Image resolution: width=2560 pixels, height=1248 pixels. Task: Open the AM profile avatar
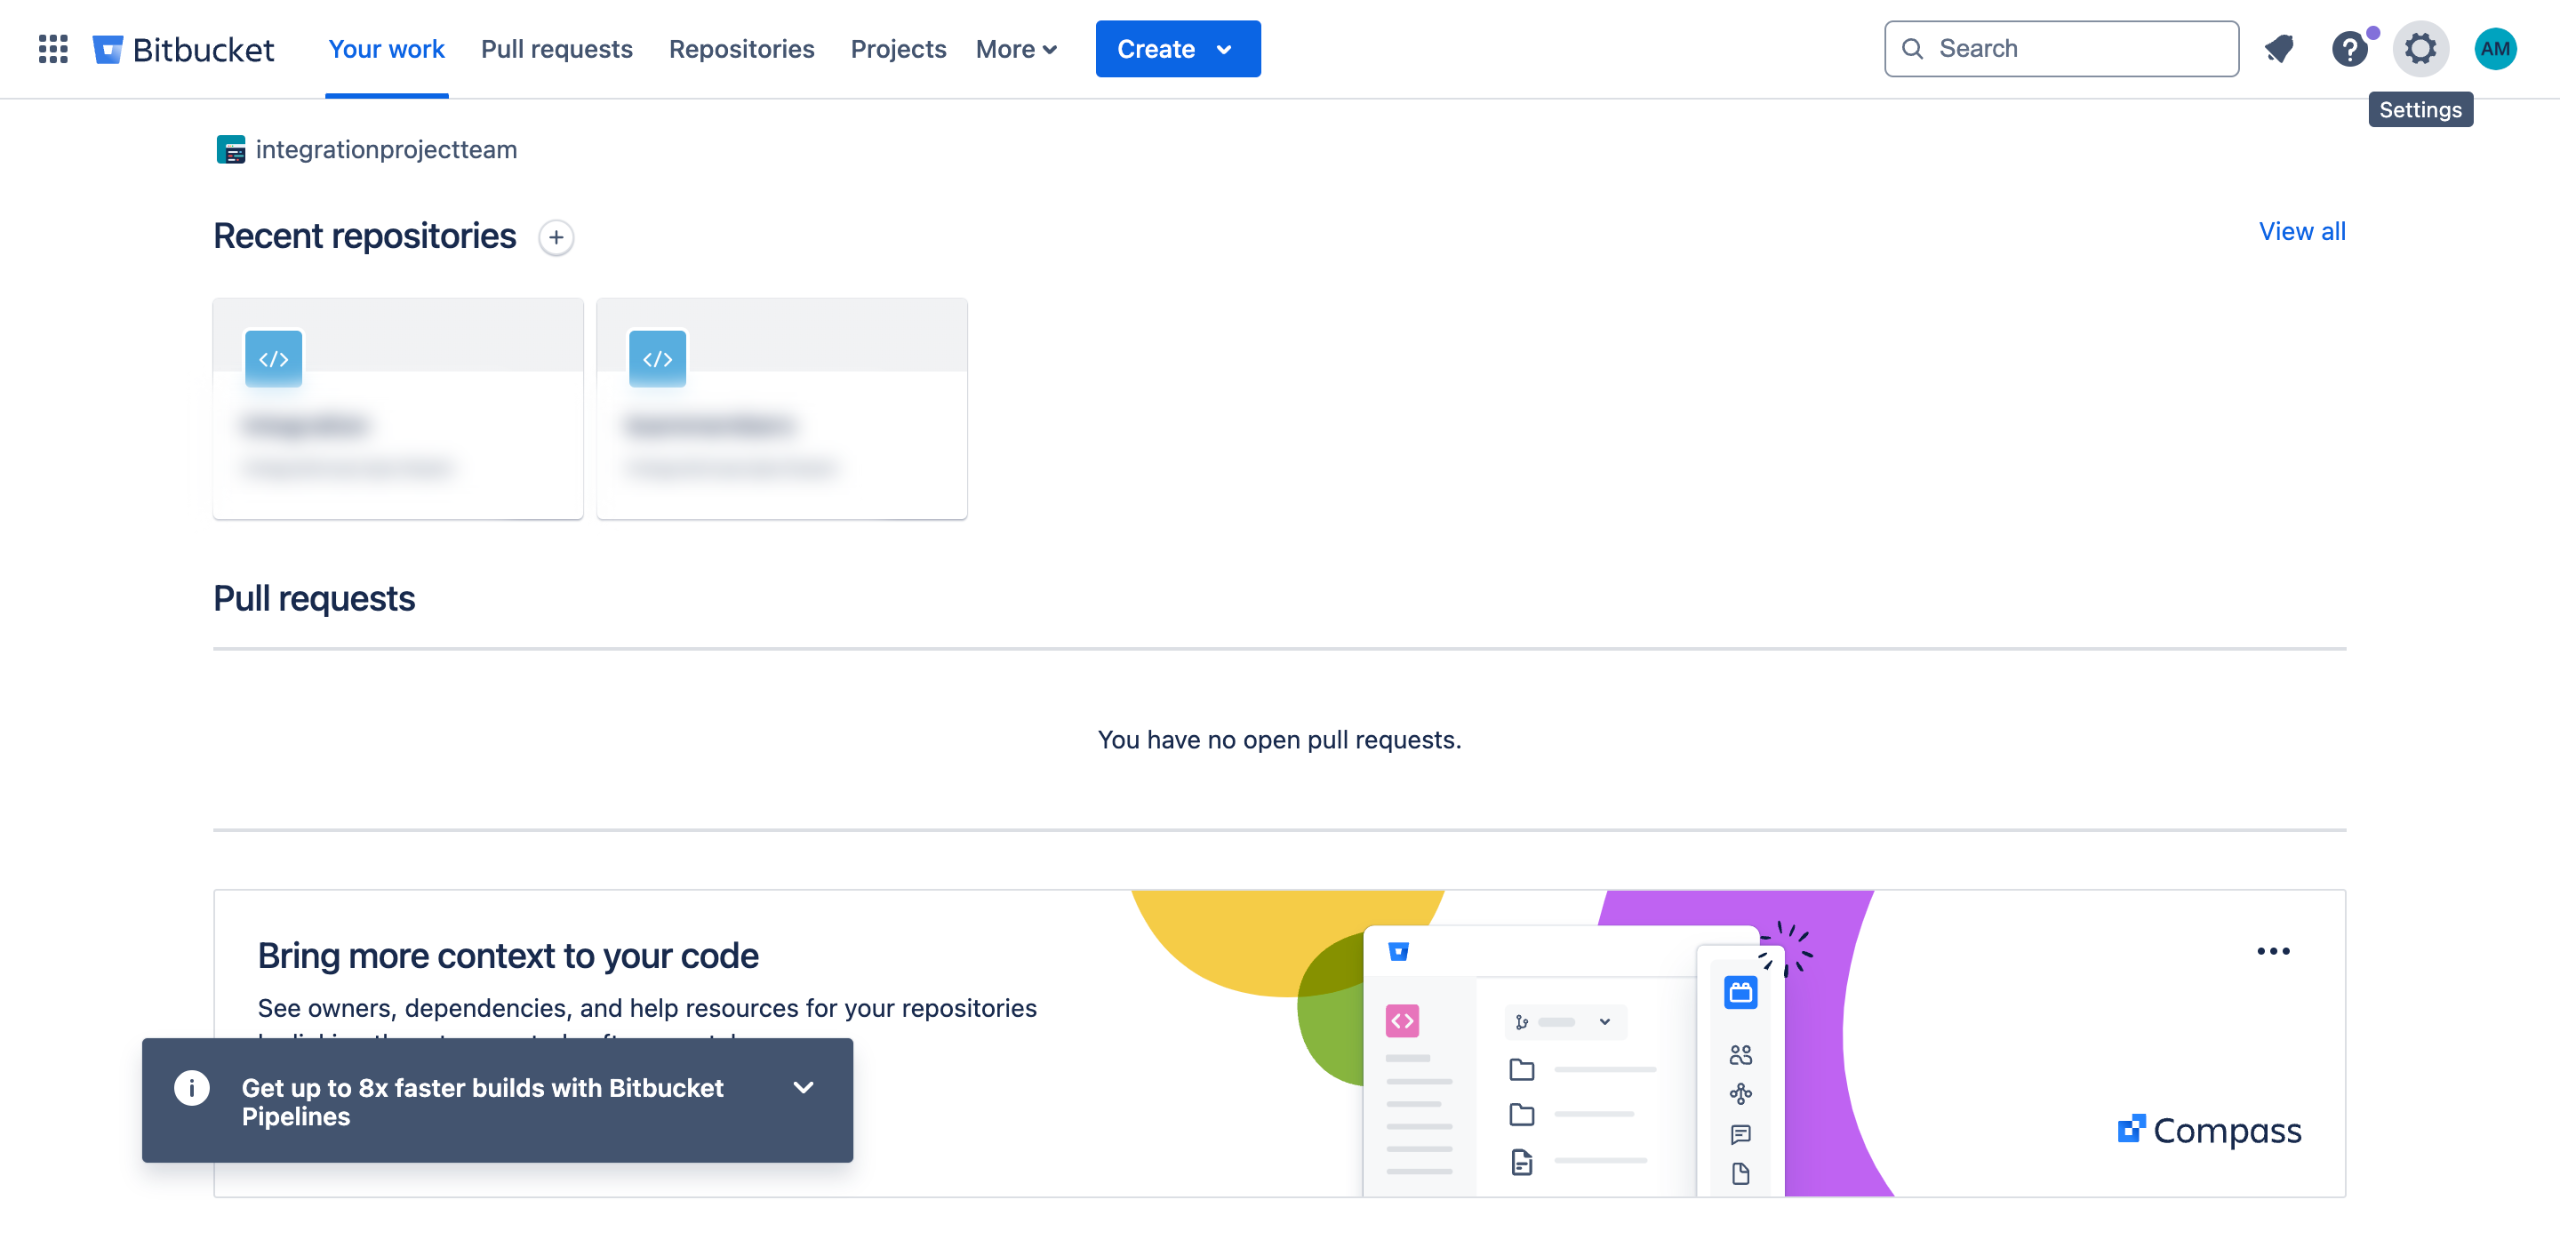[2494, 48]
